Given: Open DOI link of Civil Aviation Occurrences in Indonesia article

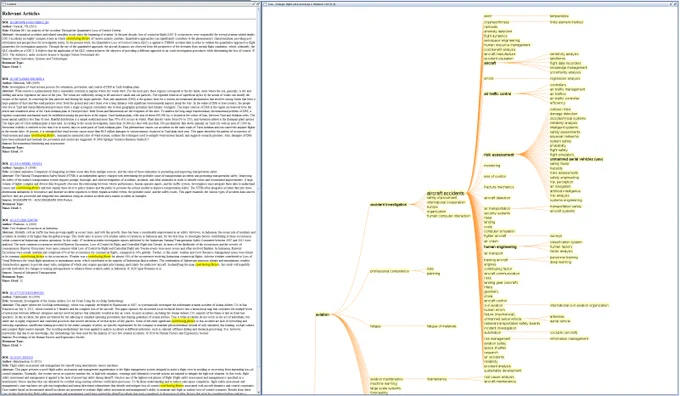Looking at the screenshot, I should pyautogui.click(x=24, y=220).
